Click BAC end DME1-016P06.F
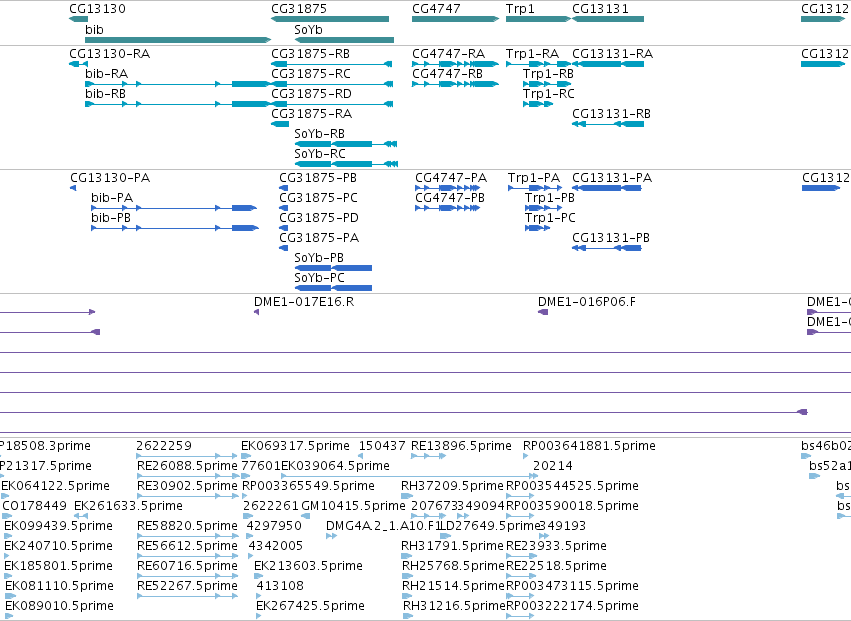The height and width of the screenshot is (621, 851). [x=587, y=302]
